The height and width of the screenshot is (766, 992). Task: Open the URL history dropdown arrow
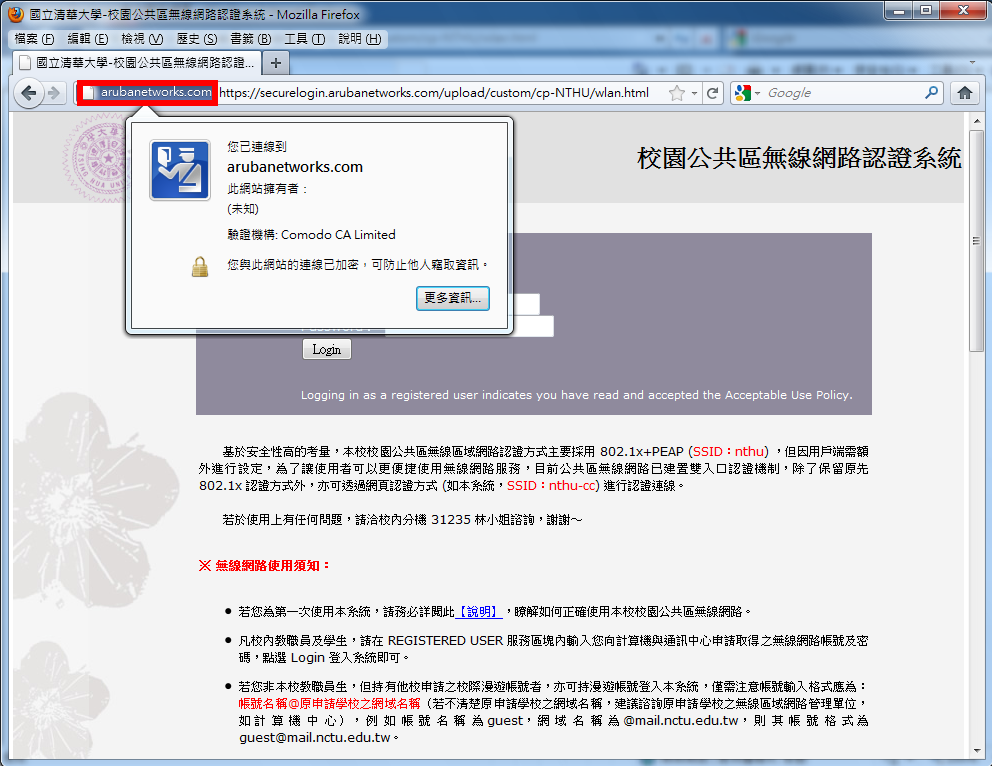point(694,93)
